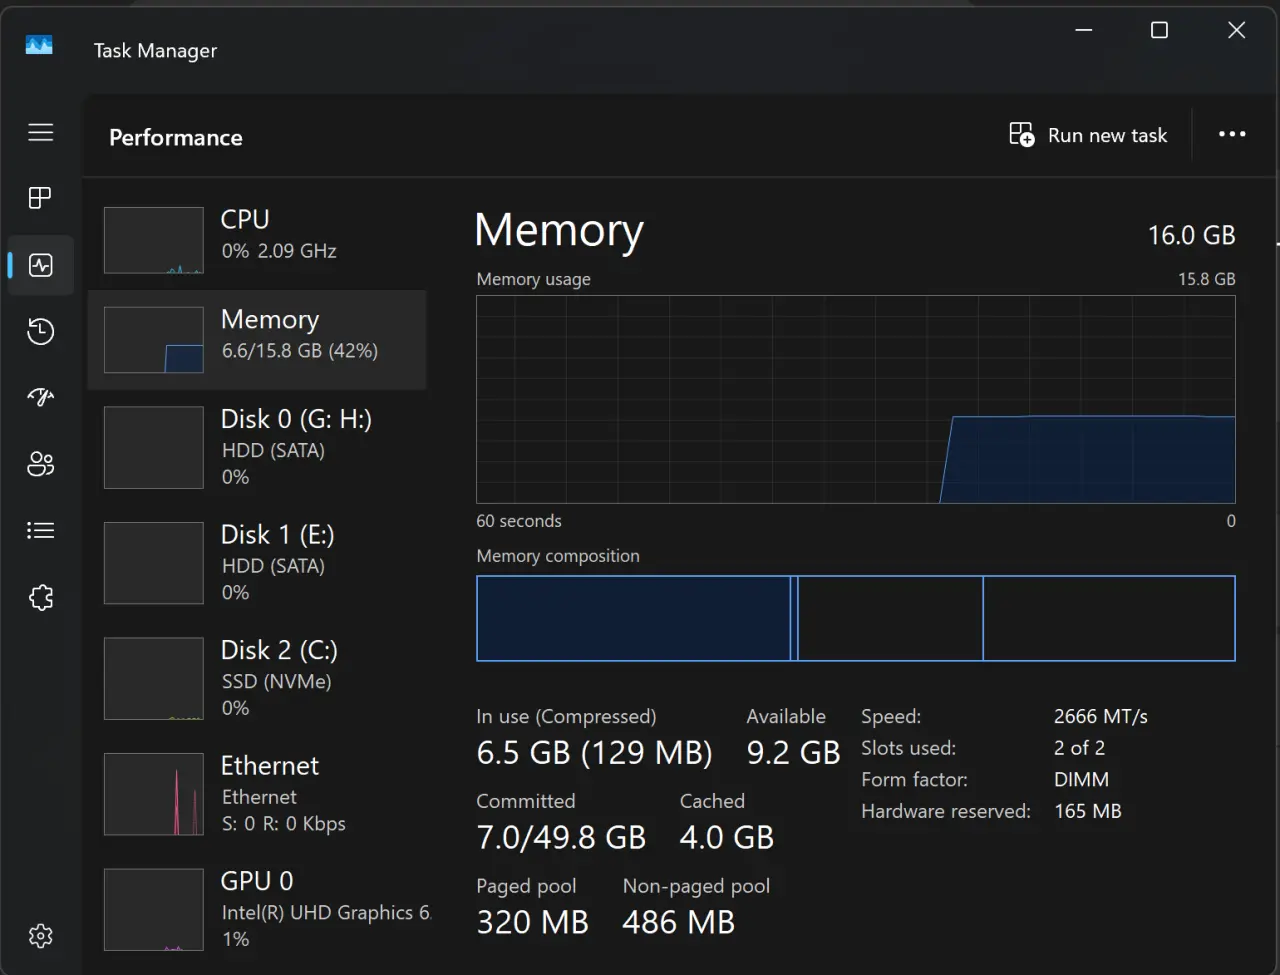This screenshot has width=1280, height=975.
Task: Select the Performance page icon
Action: pos(41,265)
